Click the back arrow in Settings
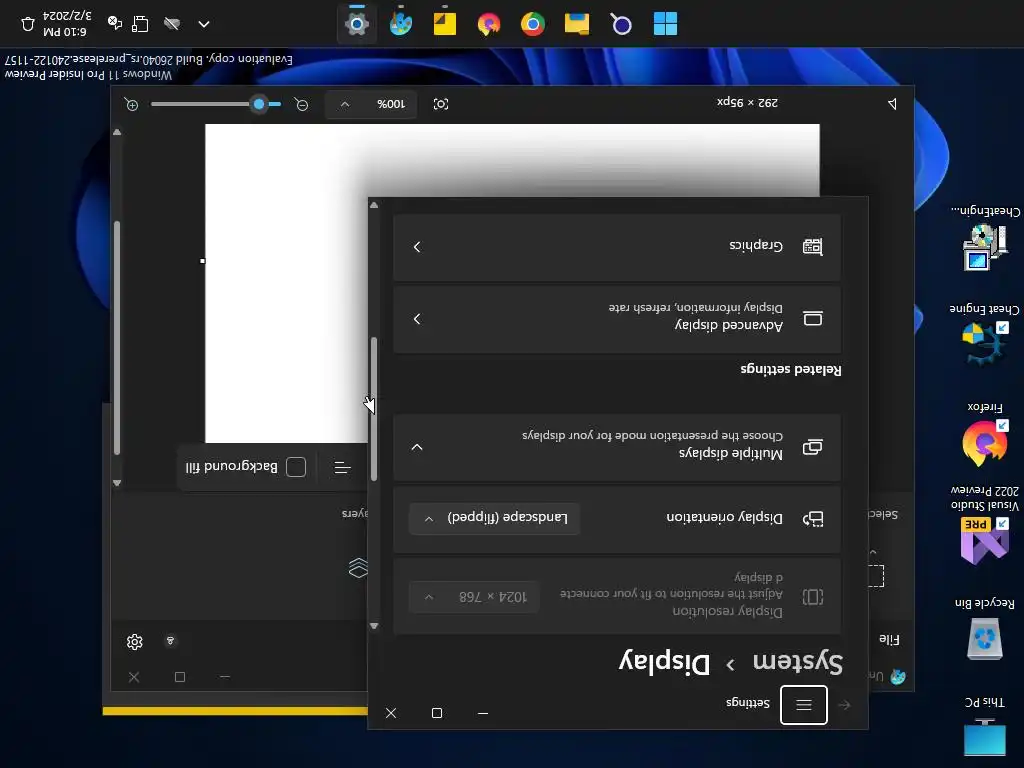This screenshot has width=1024, height=768. pos(844,705)
